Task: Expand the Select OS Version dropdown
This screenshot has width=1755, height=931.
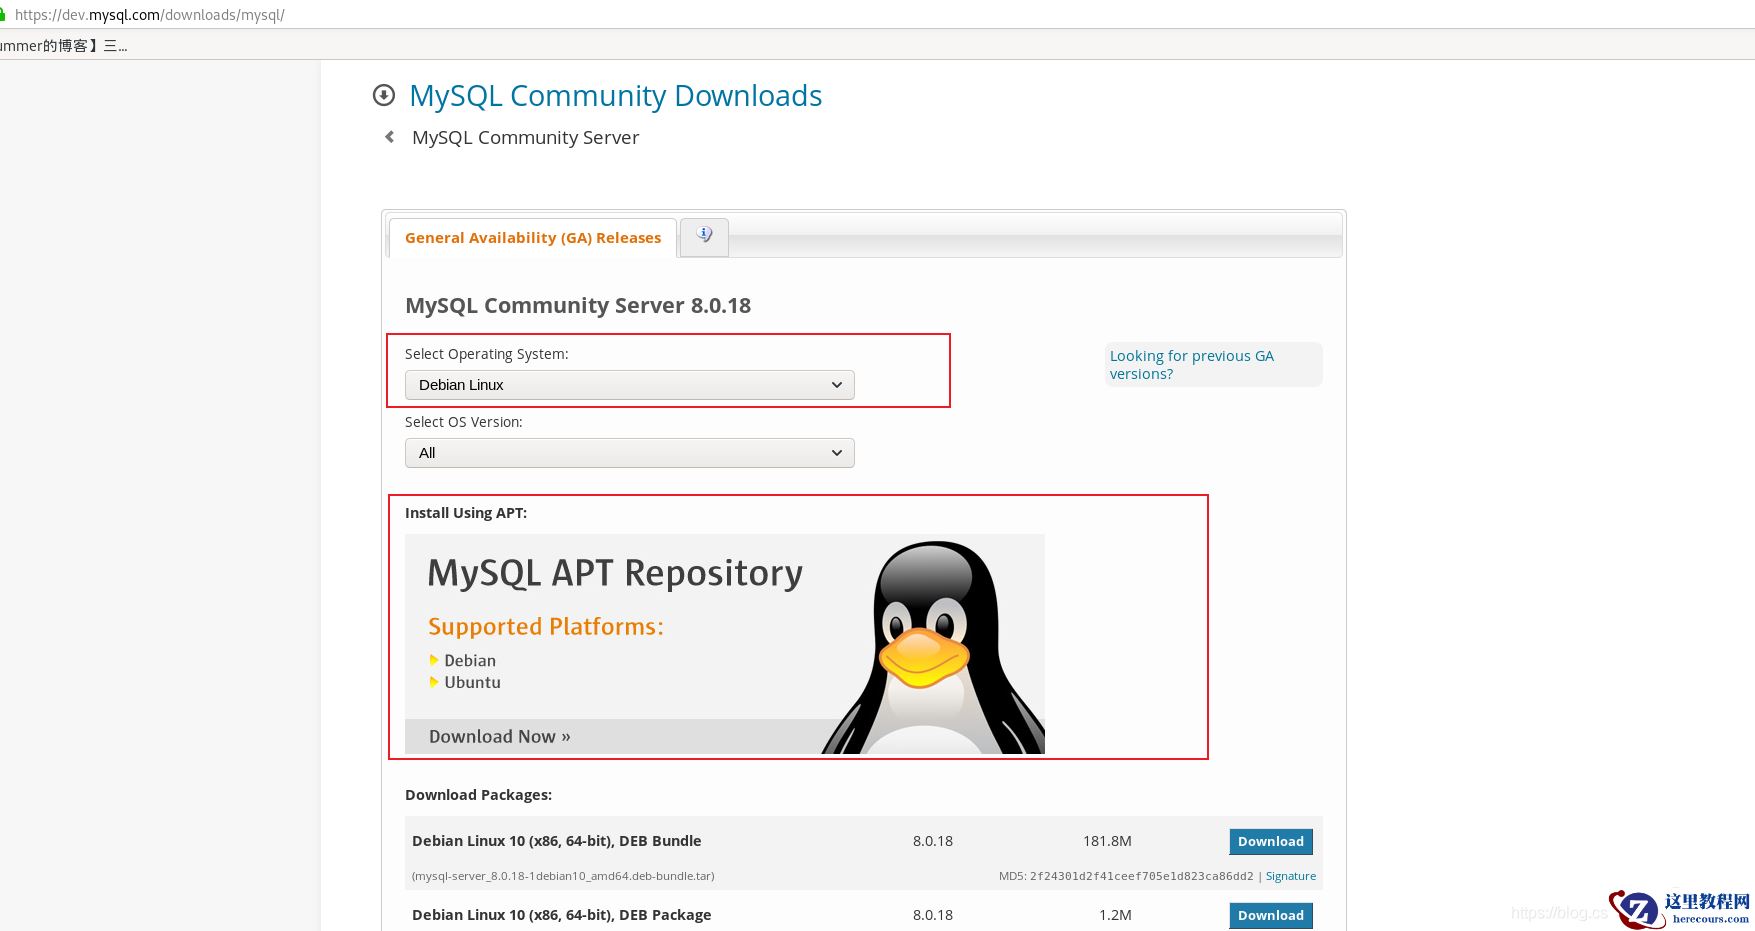Action: tap(629, 453)
